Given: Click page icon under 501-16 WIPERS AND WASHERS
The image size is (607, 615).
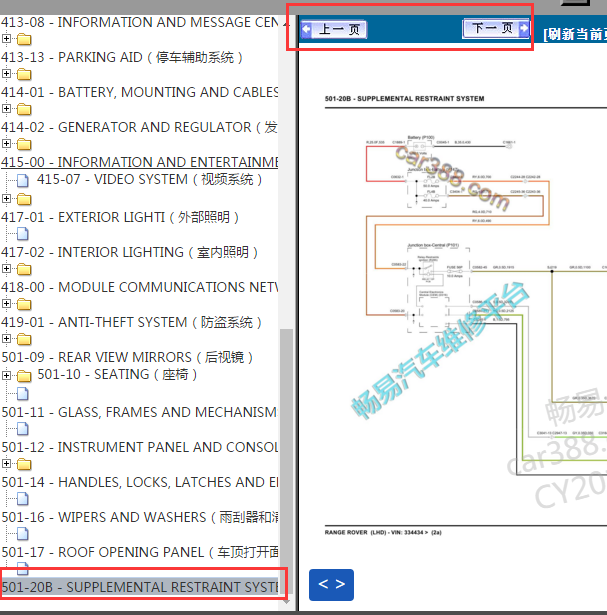Looking at the screenshot, I should point(23,534).
